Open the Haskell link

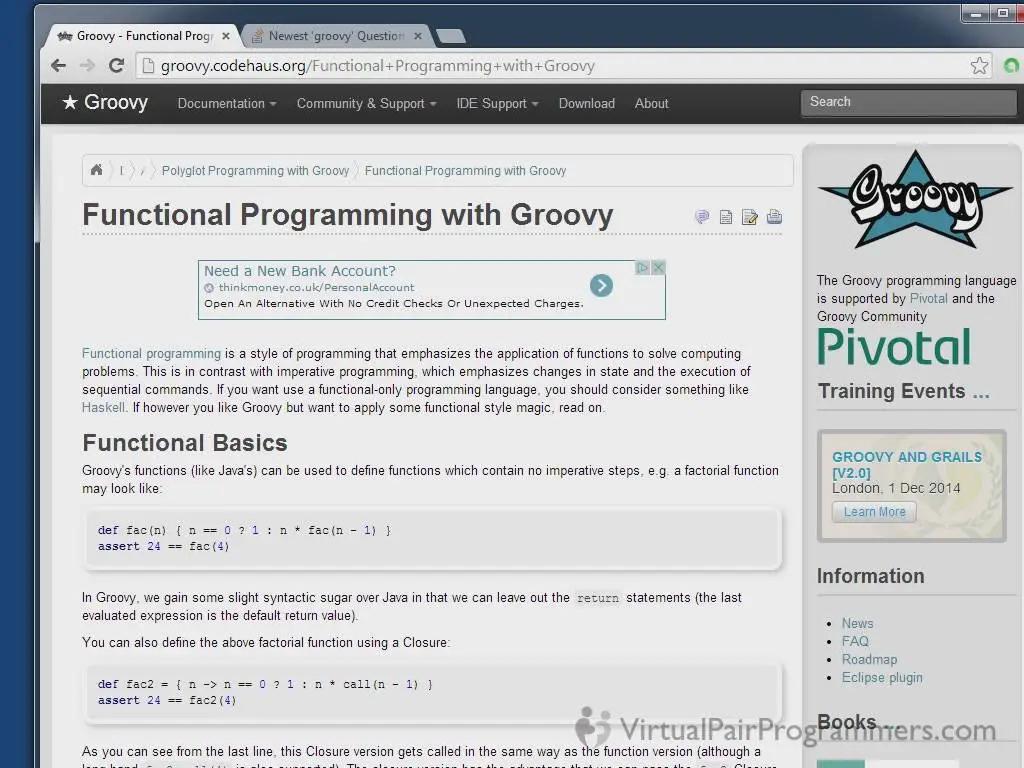(x=103, y=408)
